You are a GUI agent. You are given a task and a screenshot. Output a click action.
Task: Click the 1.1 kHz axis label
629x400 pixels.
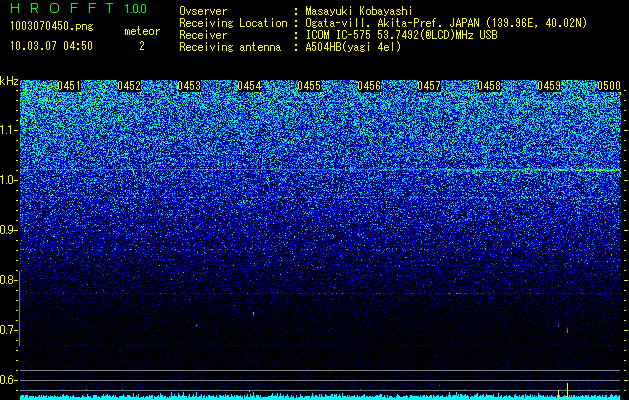[x=8, y=130]
